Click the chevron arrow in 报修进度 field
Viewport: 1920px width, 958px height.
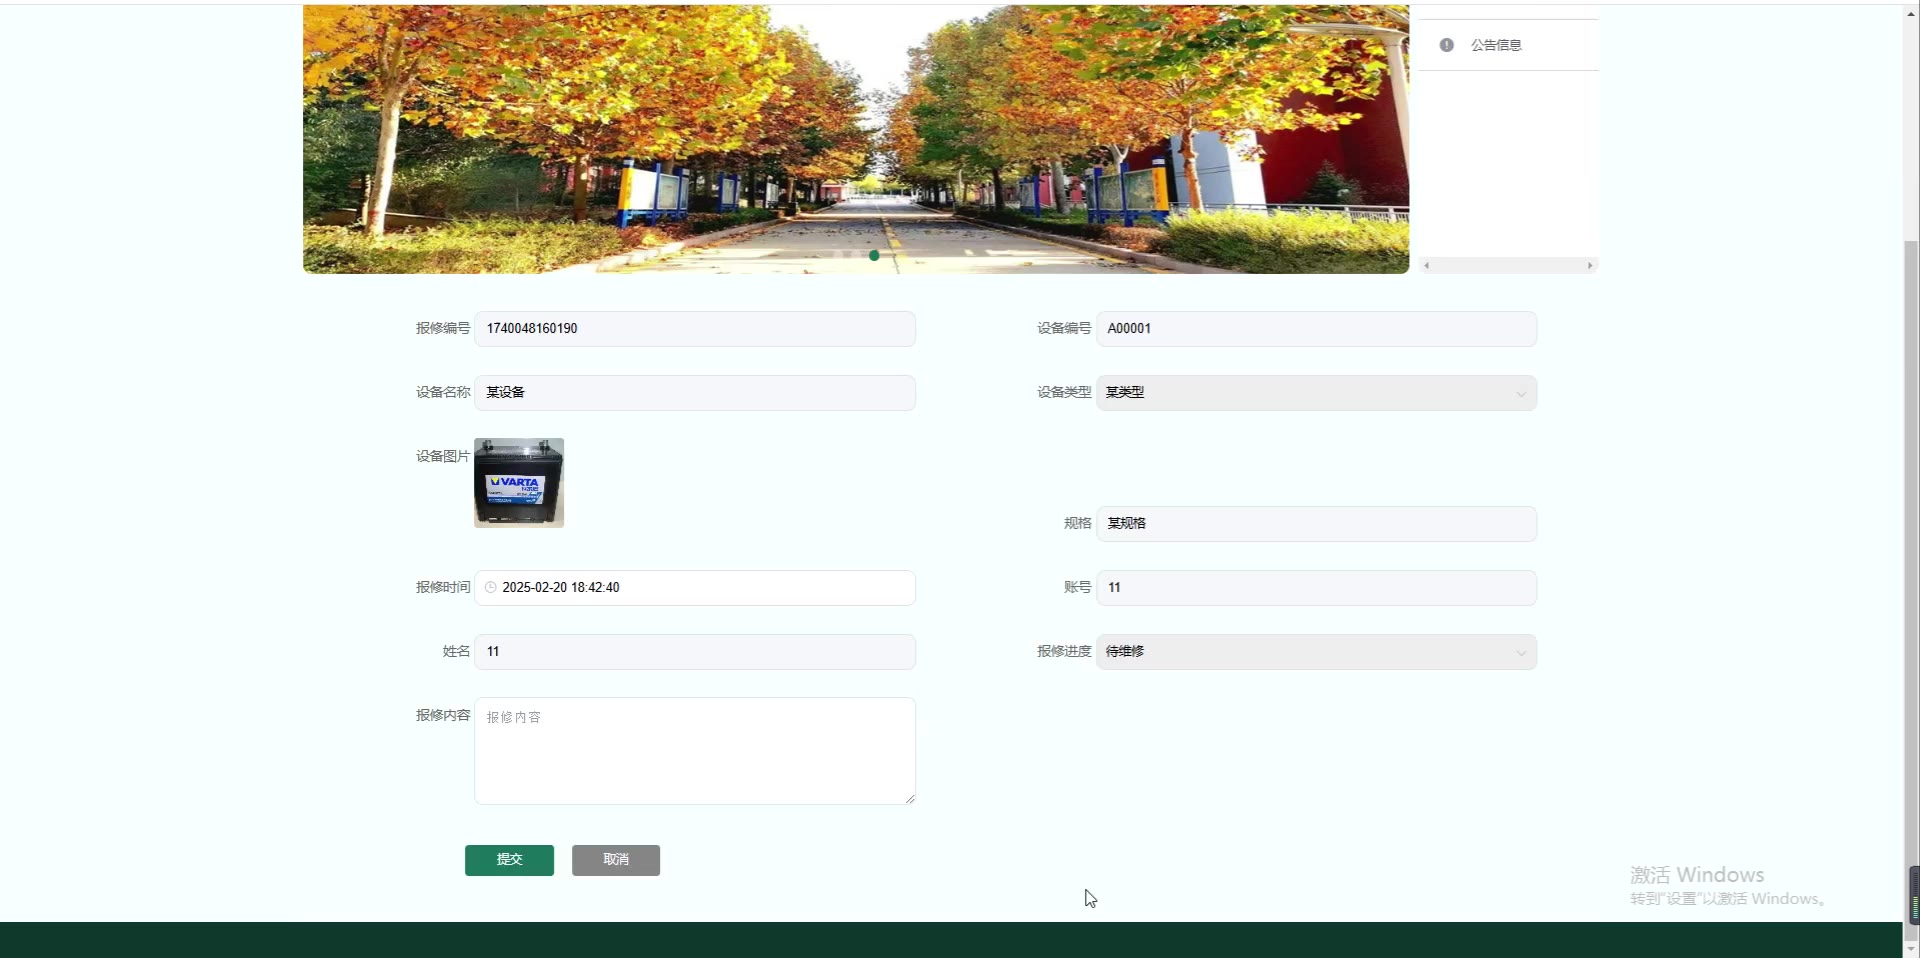1520,653
